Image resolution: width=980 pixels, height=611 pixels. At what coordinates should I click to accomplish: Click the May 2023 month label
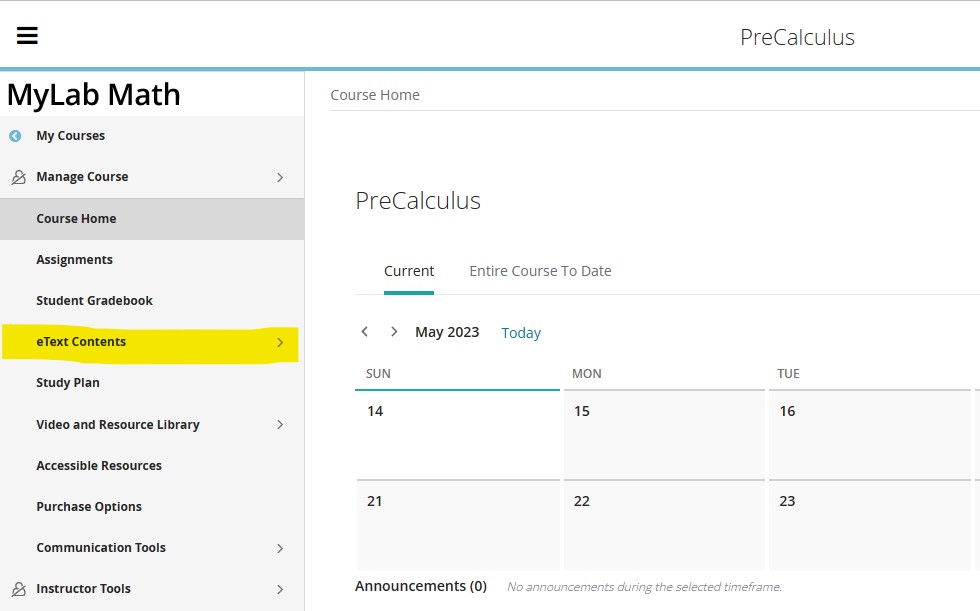coord(447,332)
